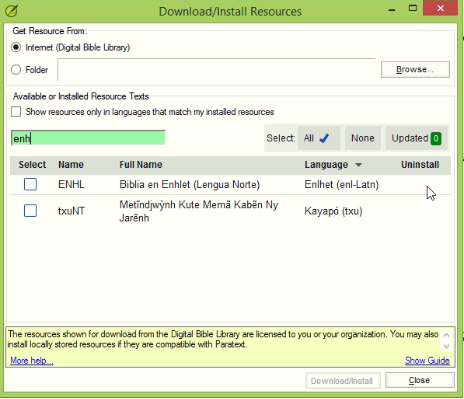Click the Download/Install button
464x399 pixels.
tap(342, 381)
